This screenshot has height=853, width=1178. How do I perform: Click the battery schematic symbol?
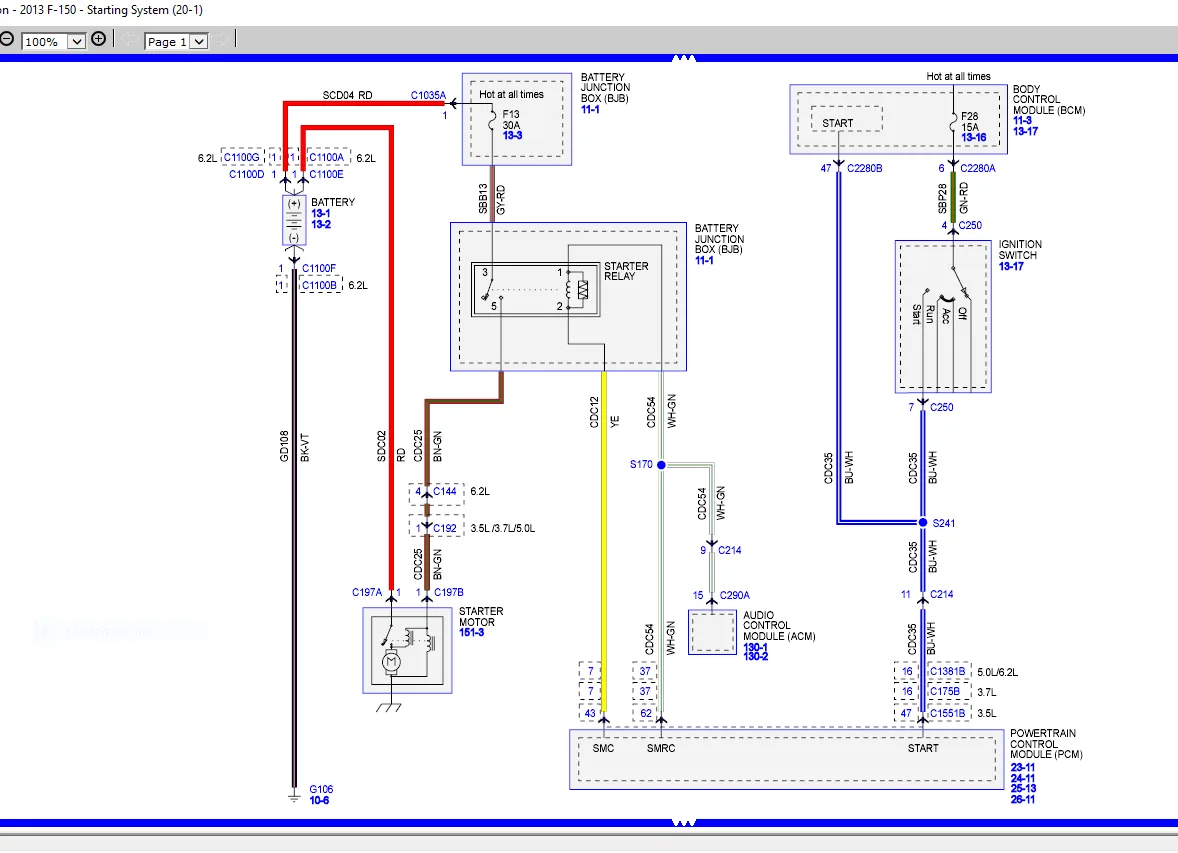tap(294, 221)
